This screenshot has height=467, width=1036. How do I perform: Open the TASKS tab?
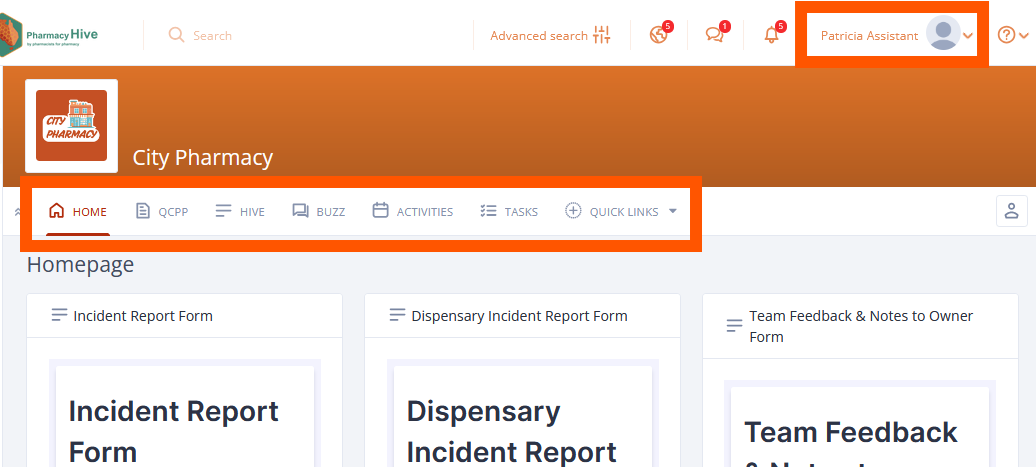509,212
